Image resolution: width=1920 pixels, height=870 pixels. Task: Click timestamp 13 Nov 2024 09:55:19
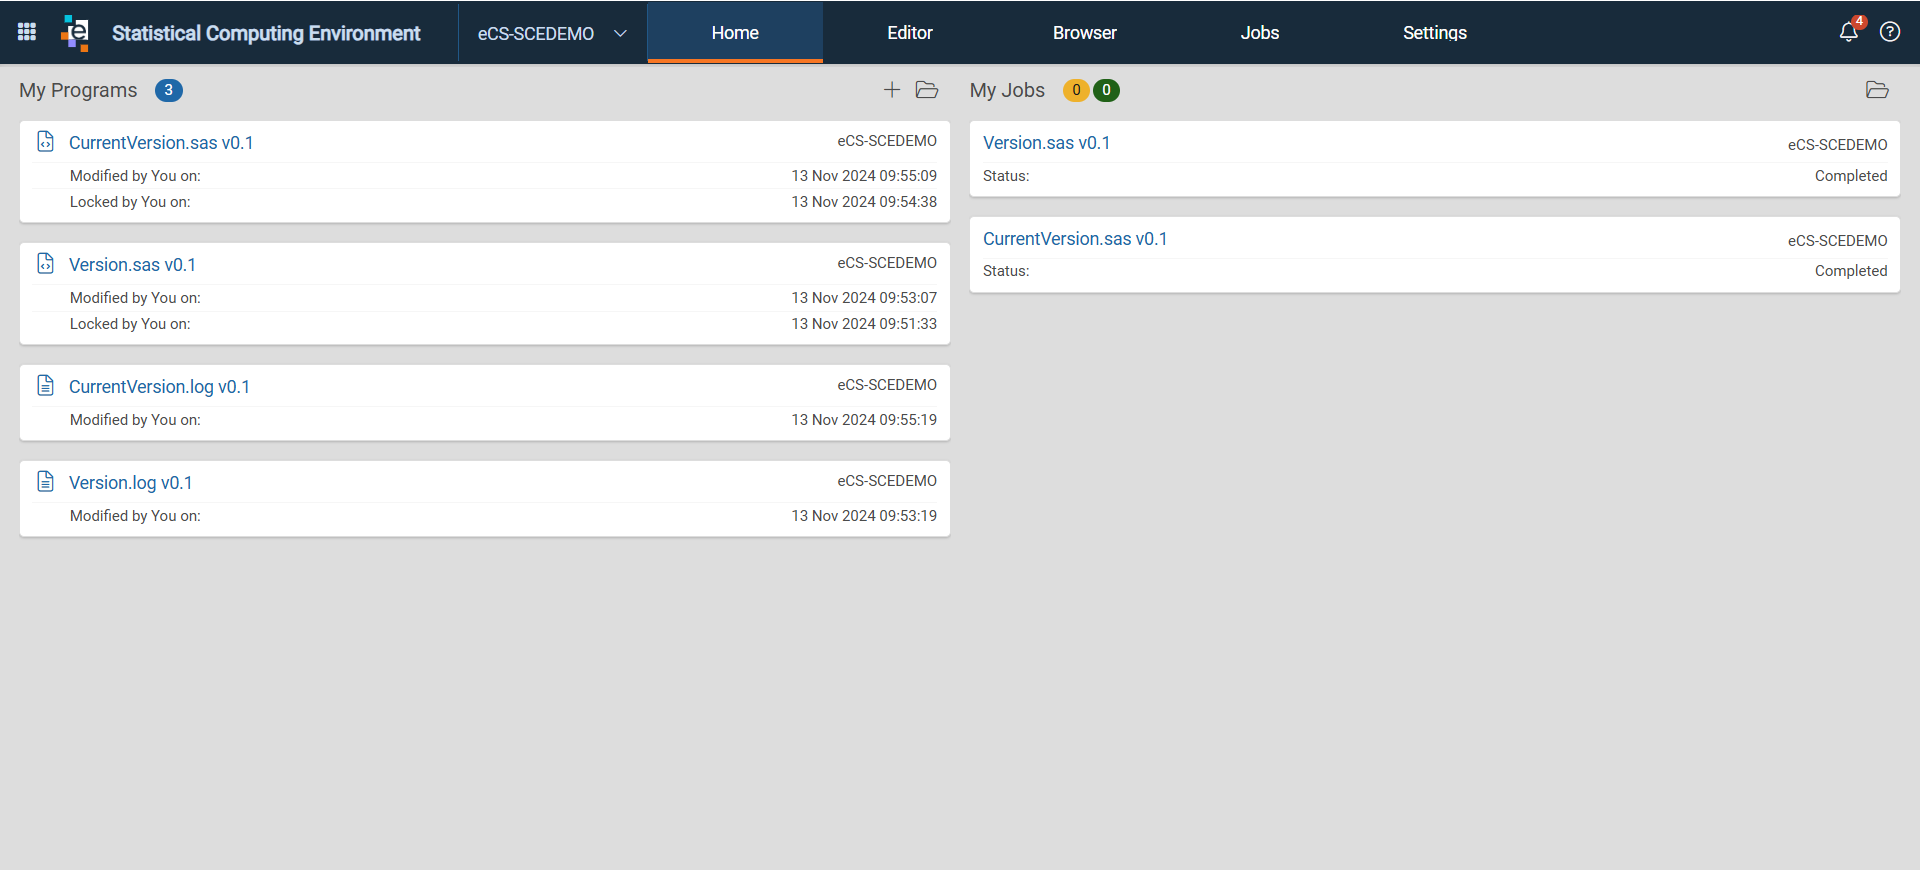pyautogui.click(x=864, y=420)
